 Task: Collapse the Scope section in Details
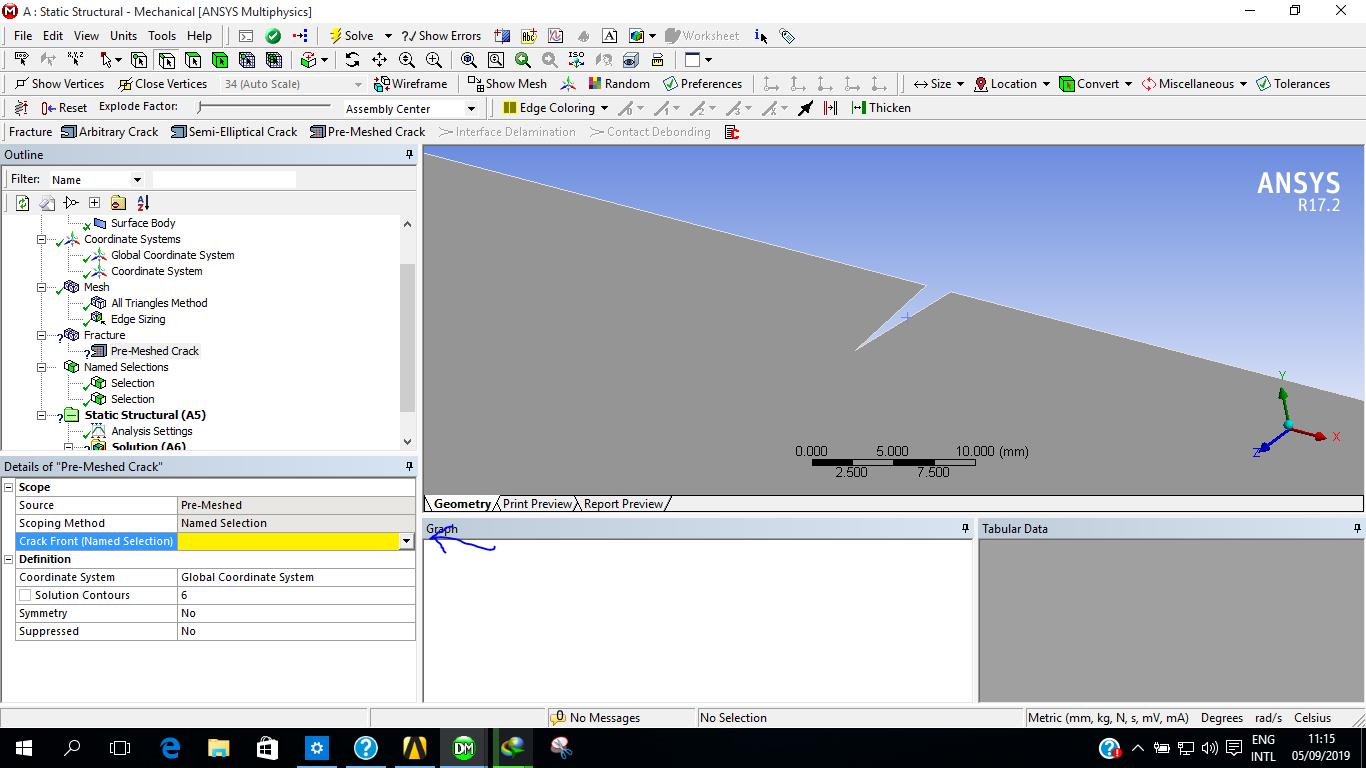[x=9, y=487]
